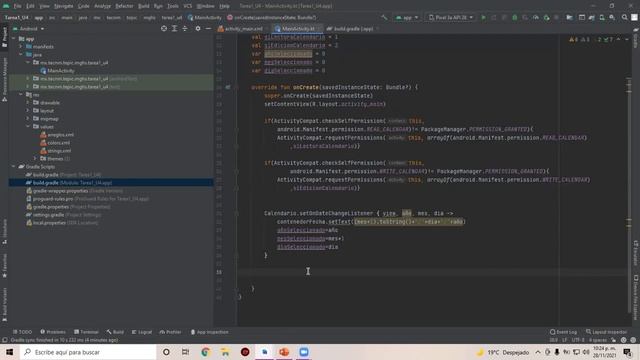Open File Explorer from the taskbar
This screenshot has width=640, height=360.
225,352
